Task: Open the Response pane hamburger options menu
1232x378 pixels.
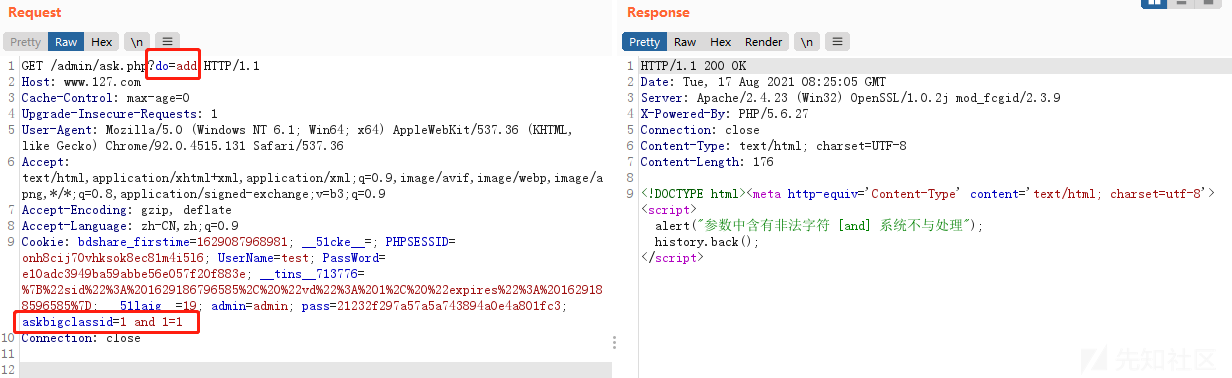Action: [838, 42]
